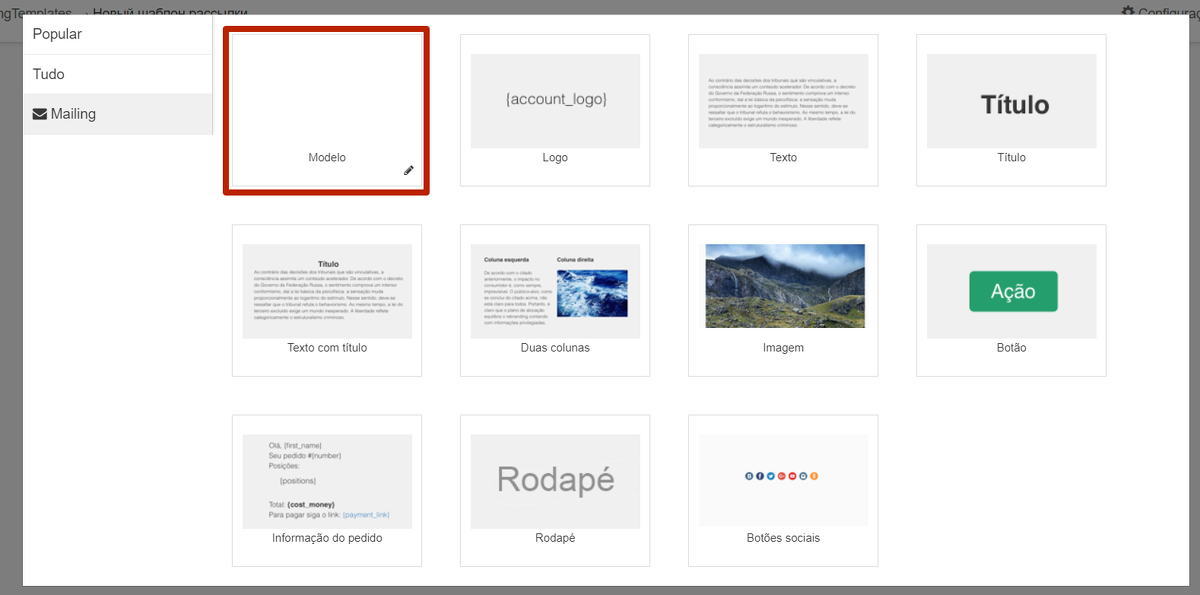Click the settings gear icon at top right
The image size is (1200, 595).
[1128, 11]
